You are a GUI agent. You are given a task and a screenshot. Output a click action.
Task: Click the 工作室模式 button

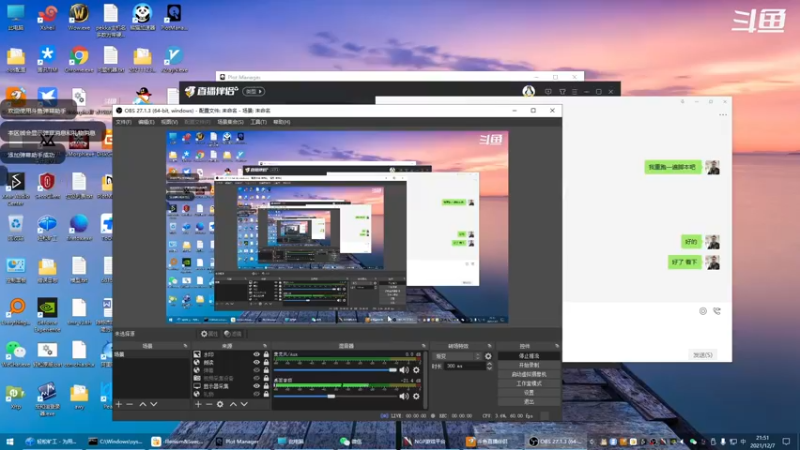click(x=529, y=383)
